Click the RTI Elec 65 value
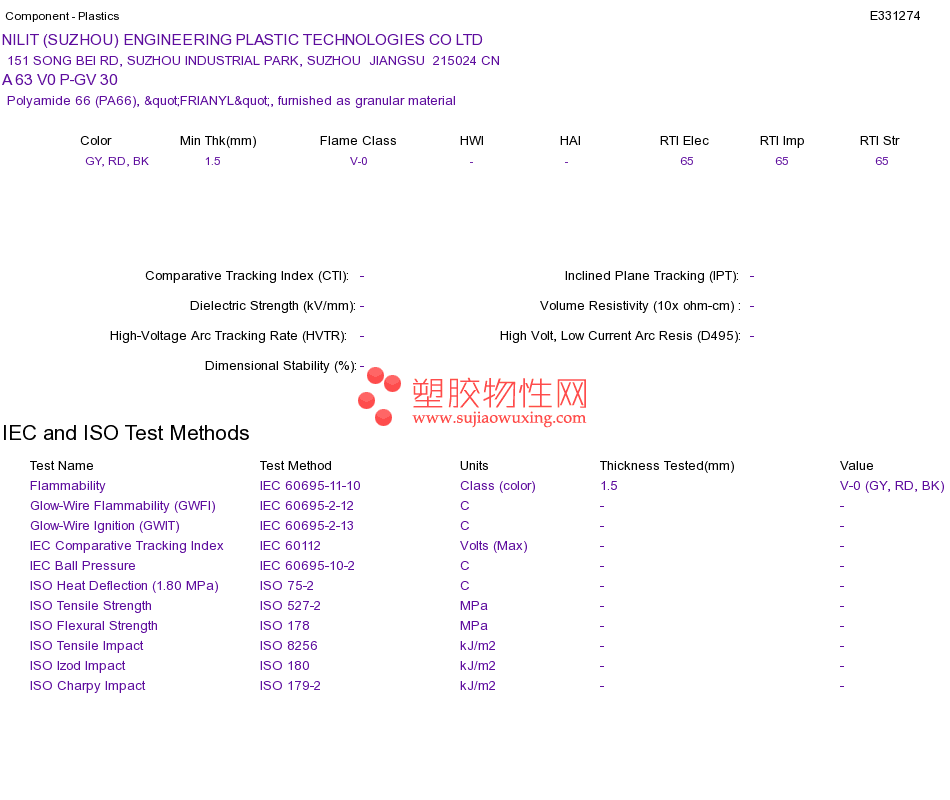 tap(686, 161)
